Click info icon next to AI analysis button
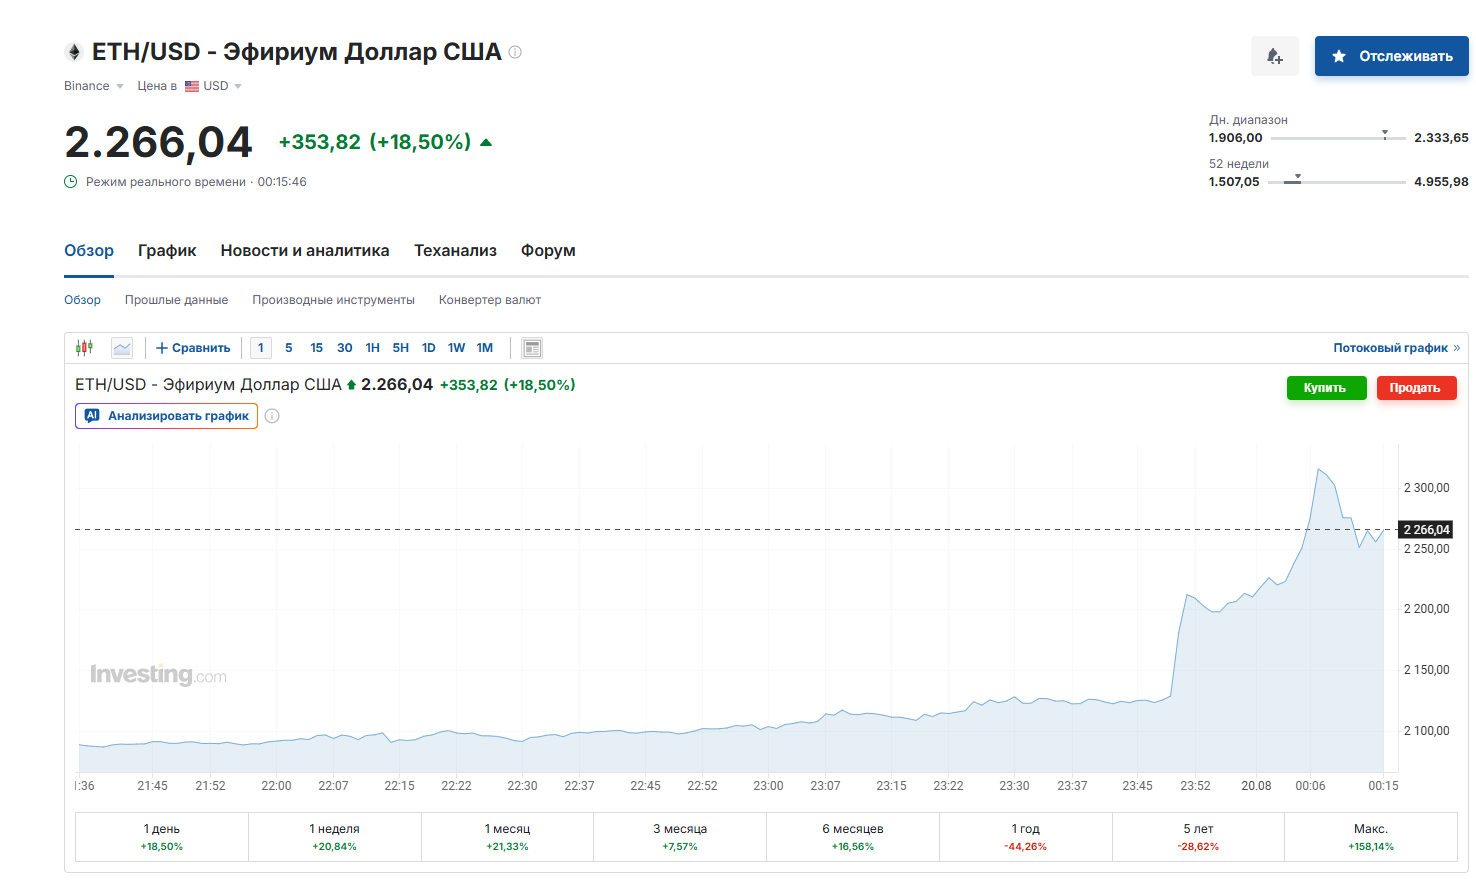This screenshot has height=883, width=1476. [x=272, y=416]
